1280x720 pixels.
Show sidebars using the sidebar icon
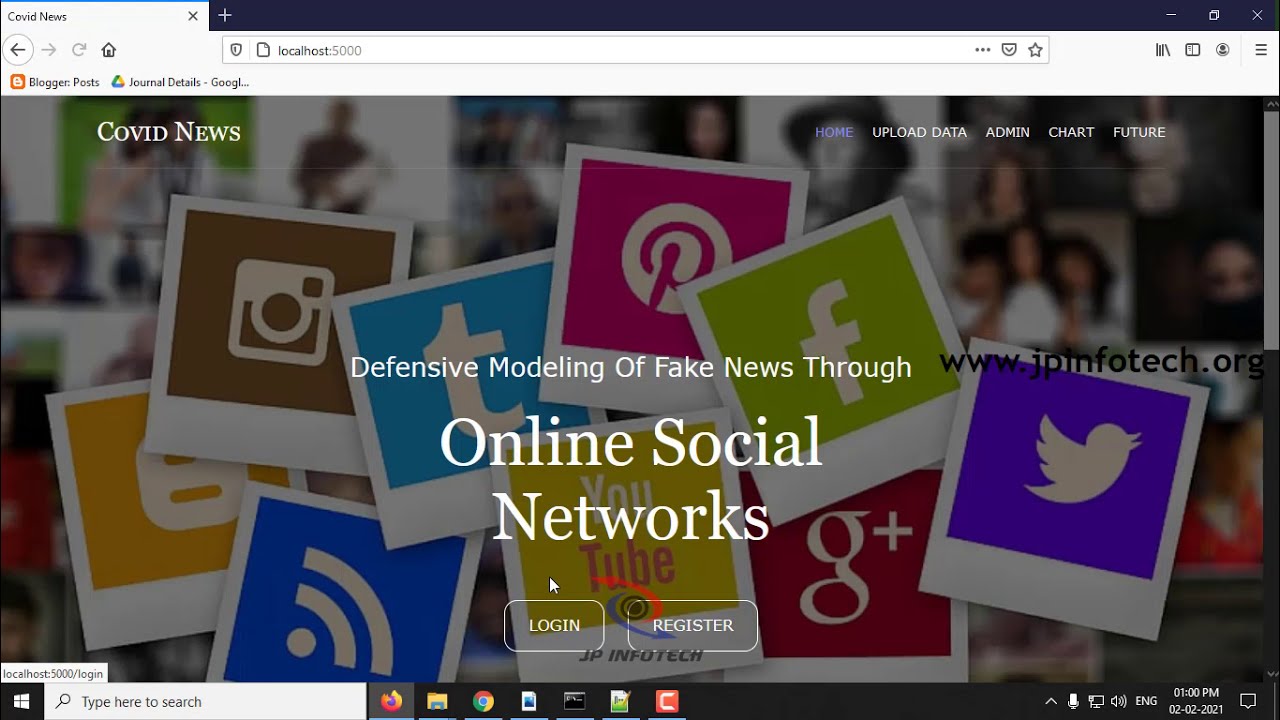pos(1193,50)
